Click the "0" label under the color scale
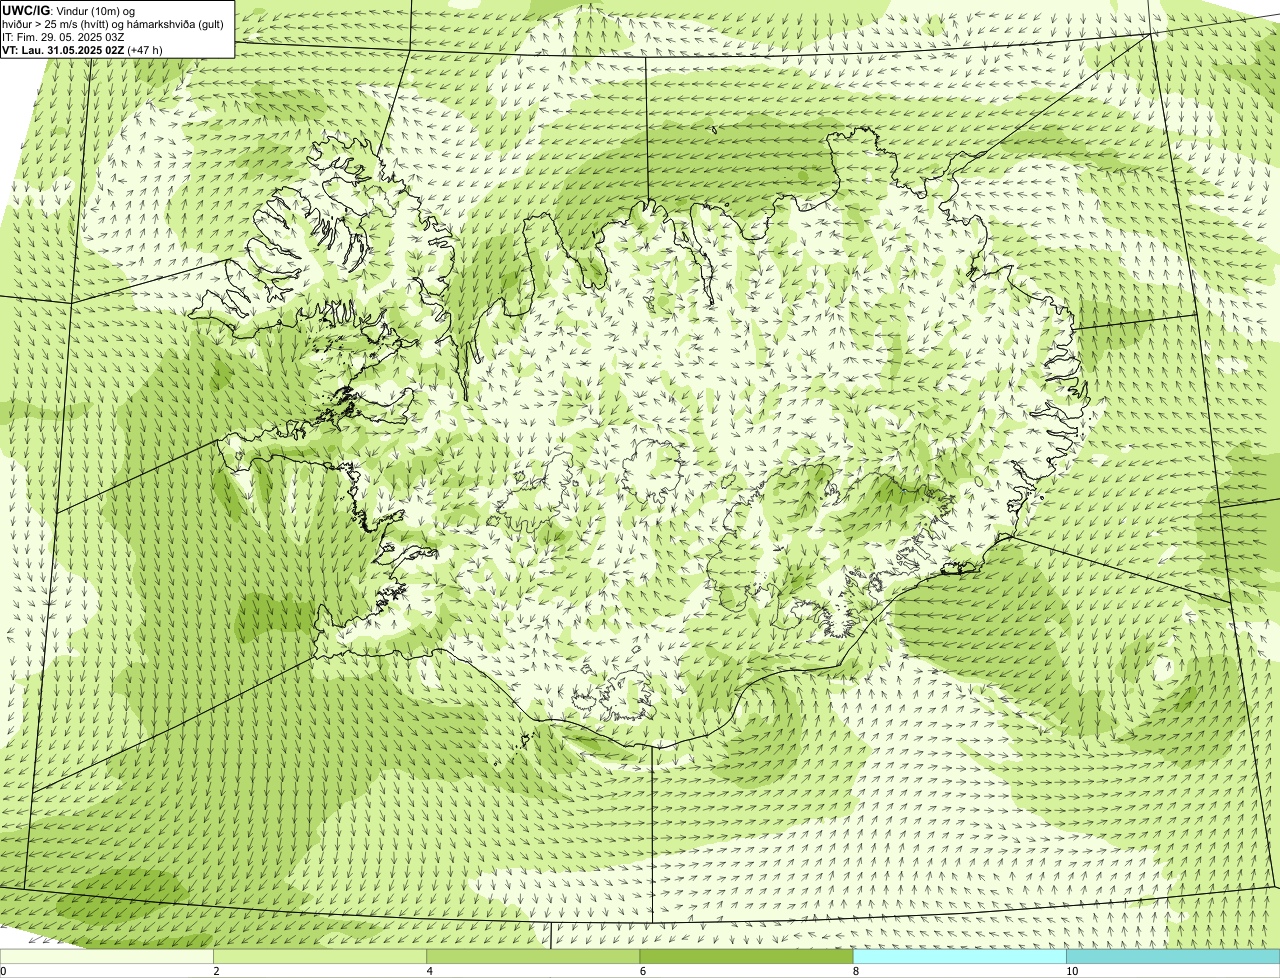The image size is (1280, 978). (3, 971)
